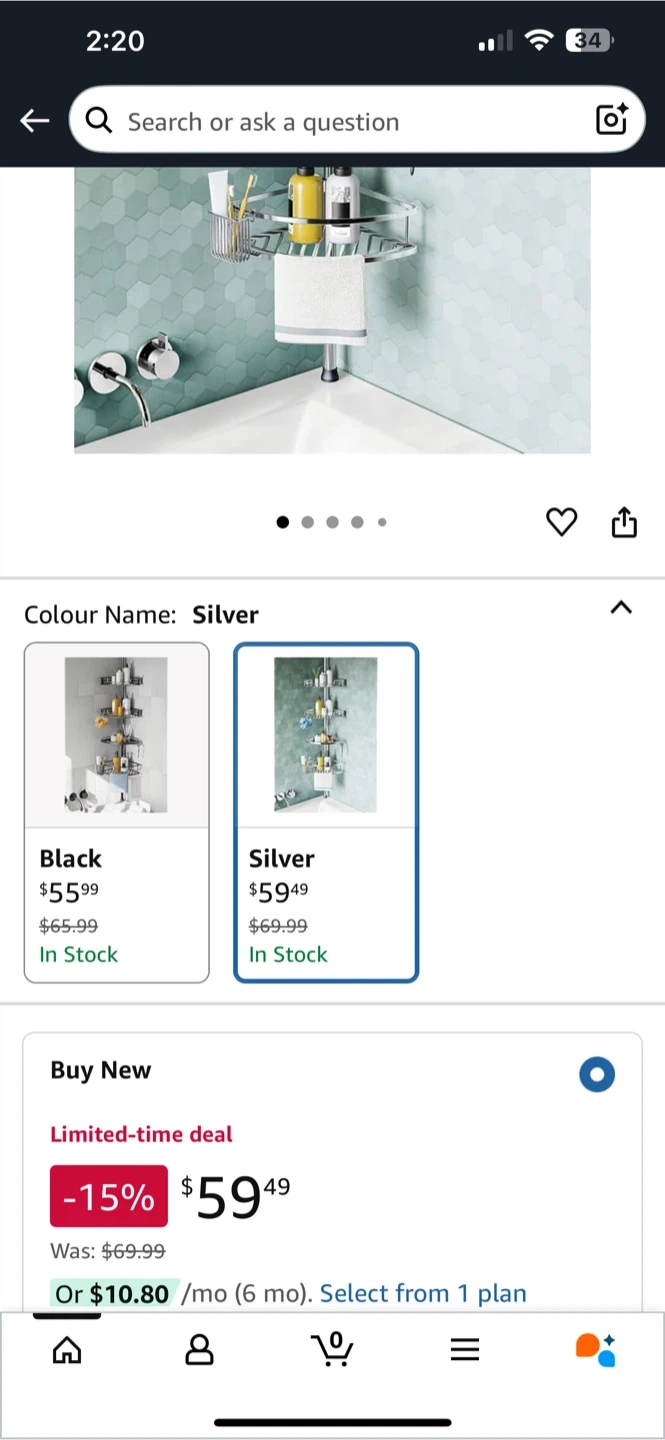
Task: Jump to fourth image carousel dot
Action: pyautogui.click(x=357, y=522)
